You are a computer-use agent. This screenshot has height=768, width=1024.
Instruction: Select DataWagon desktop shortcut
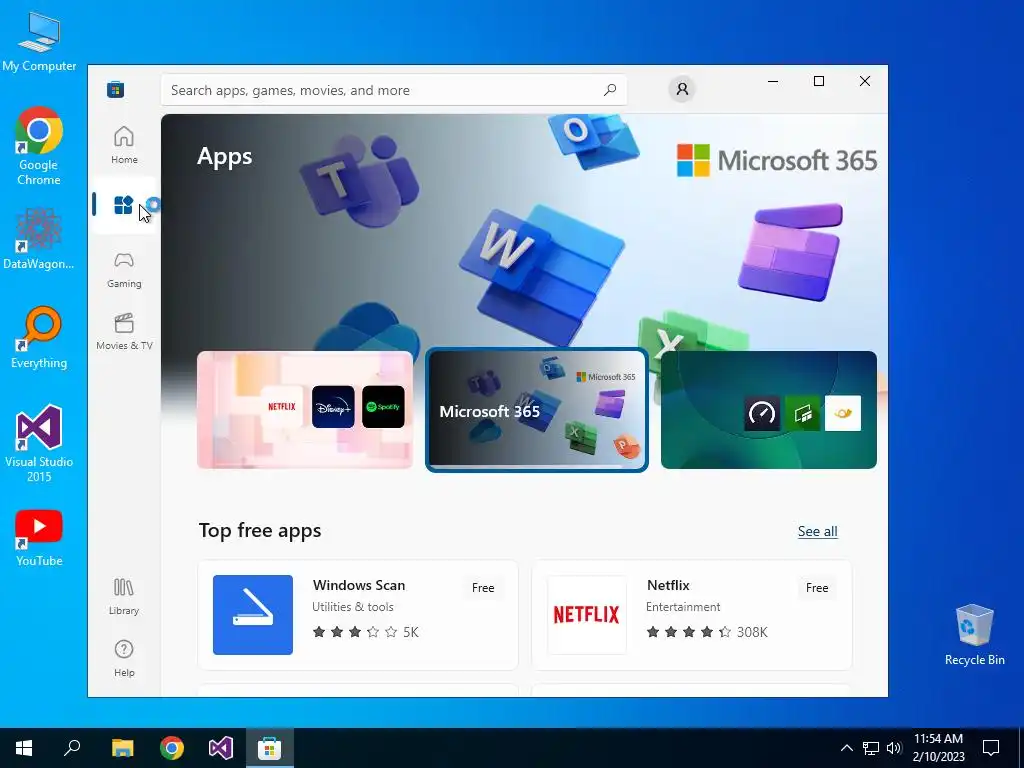(39, 239)
